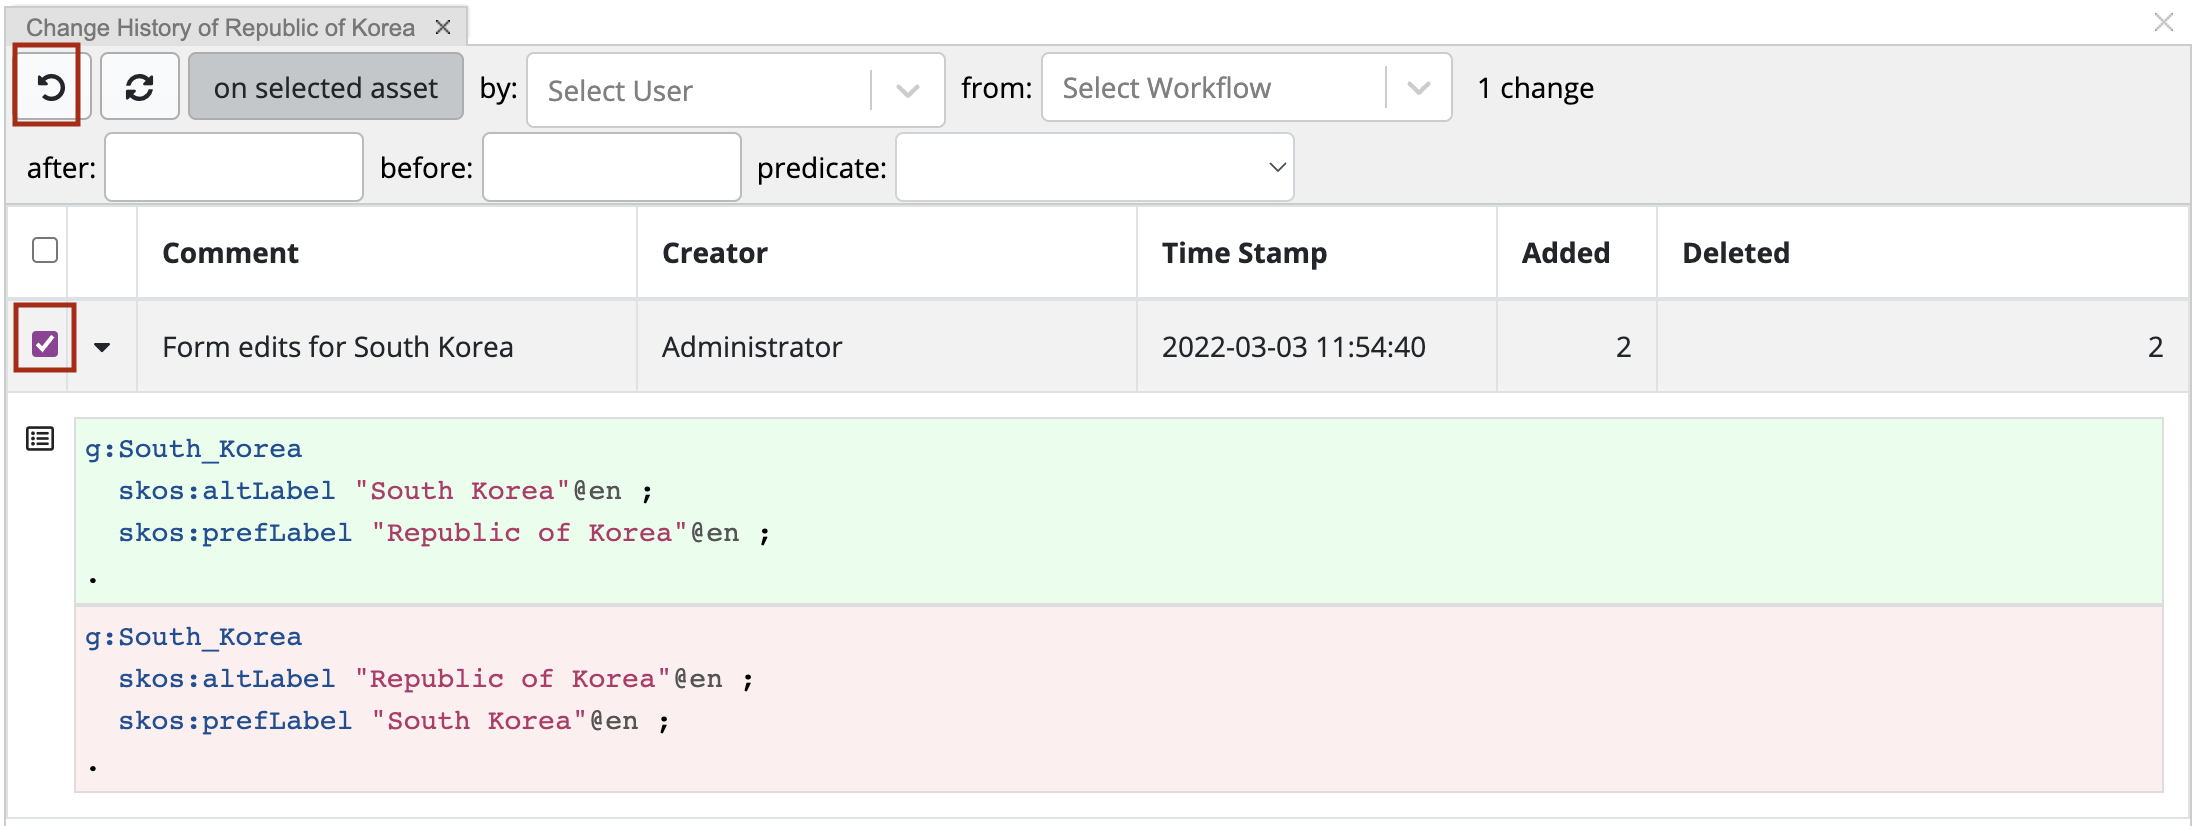Screen dimensions: 2194x826
Task: Click the Comment column header
Action: (230, 253)
